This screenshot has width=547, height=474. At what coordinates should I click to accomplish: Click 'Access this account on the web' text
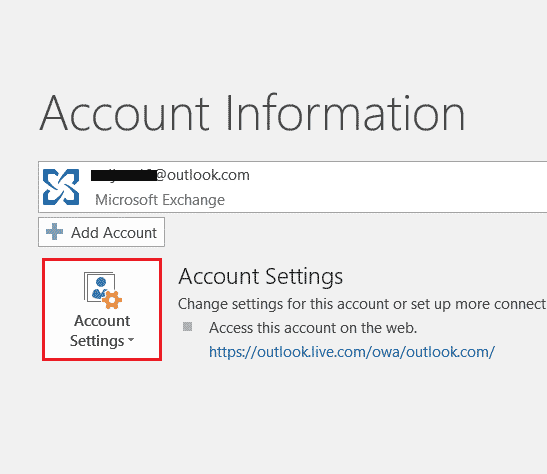tap(313, 328)
